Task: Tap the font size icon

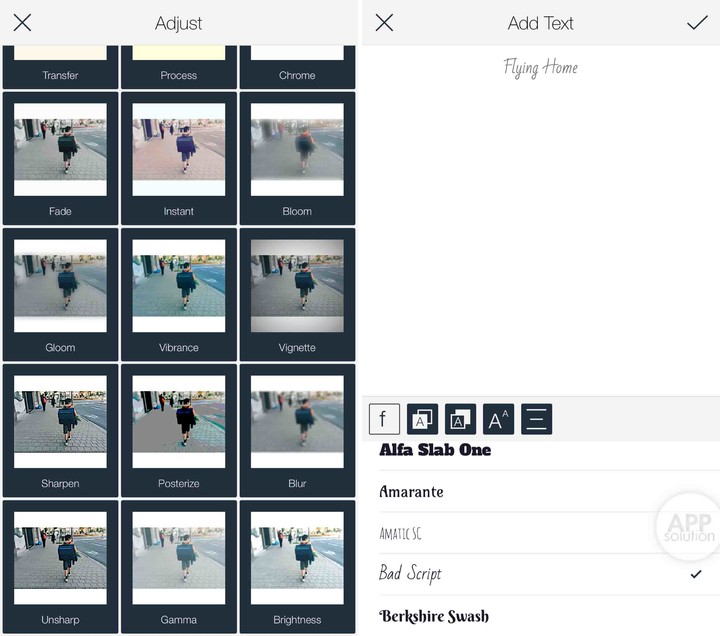Action: 498,419
